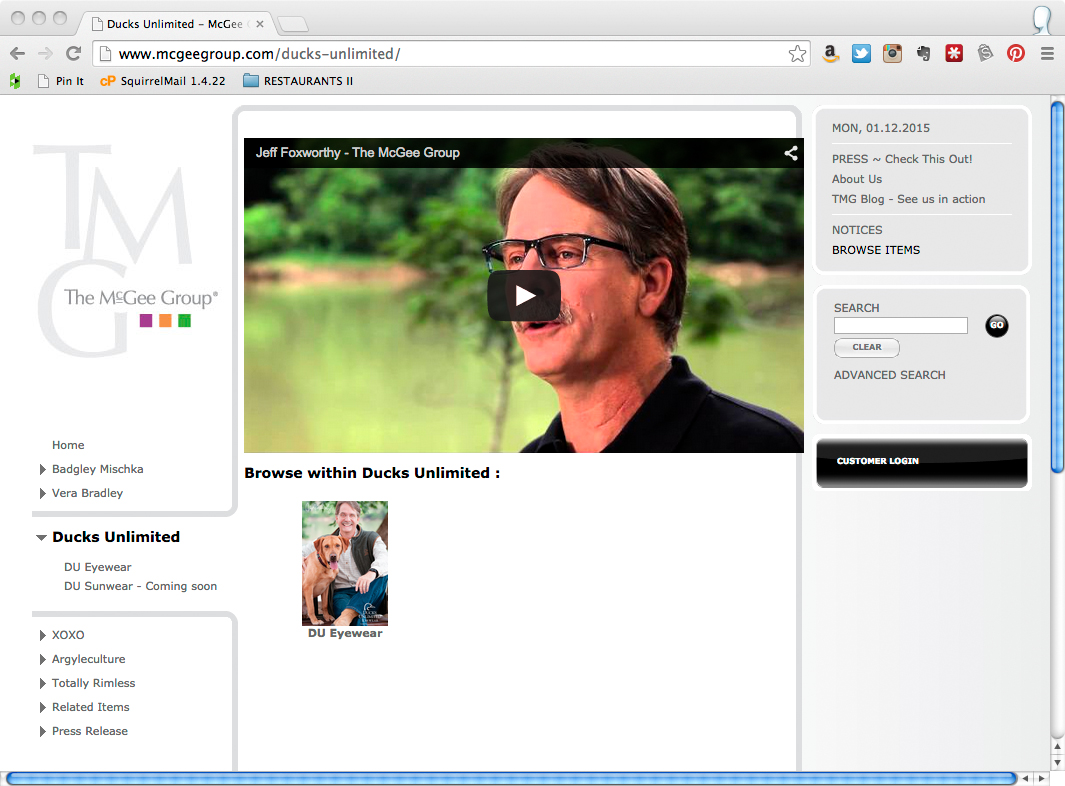Open the NOTICES section
Viewport: 1065px width, 786px height.
(857, 230)
